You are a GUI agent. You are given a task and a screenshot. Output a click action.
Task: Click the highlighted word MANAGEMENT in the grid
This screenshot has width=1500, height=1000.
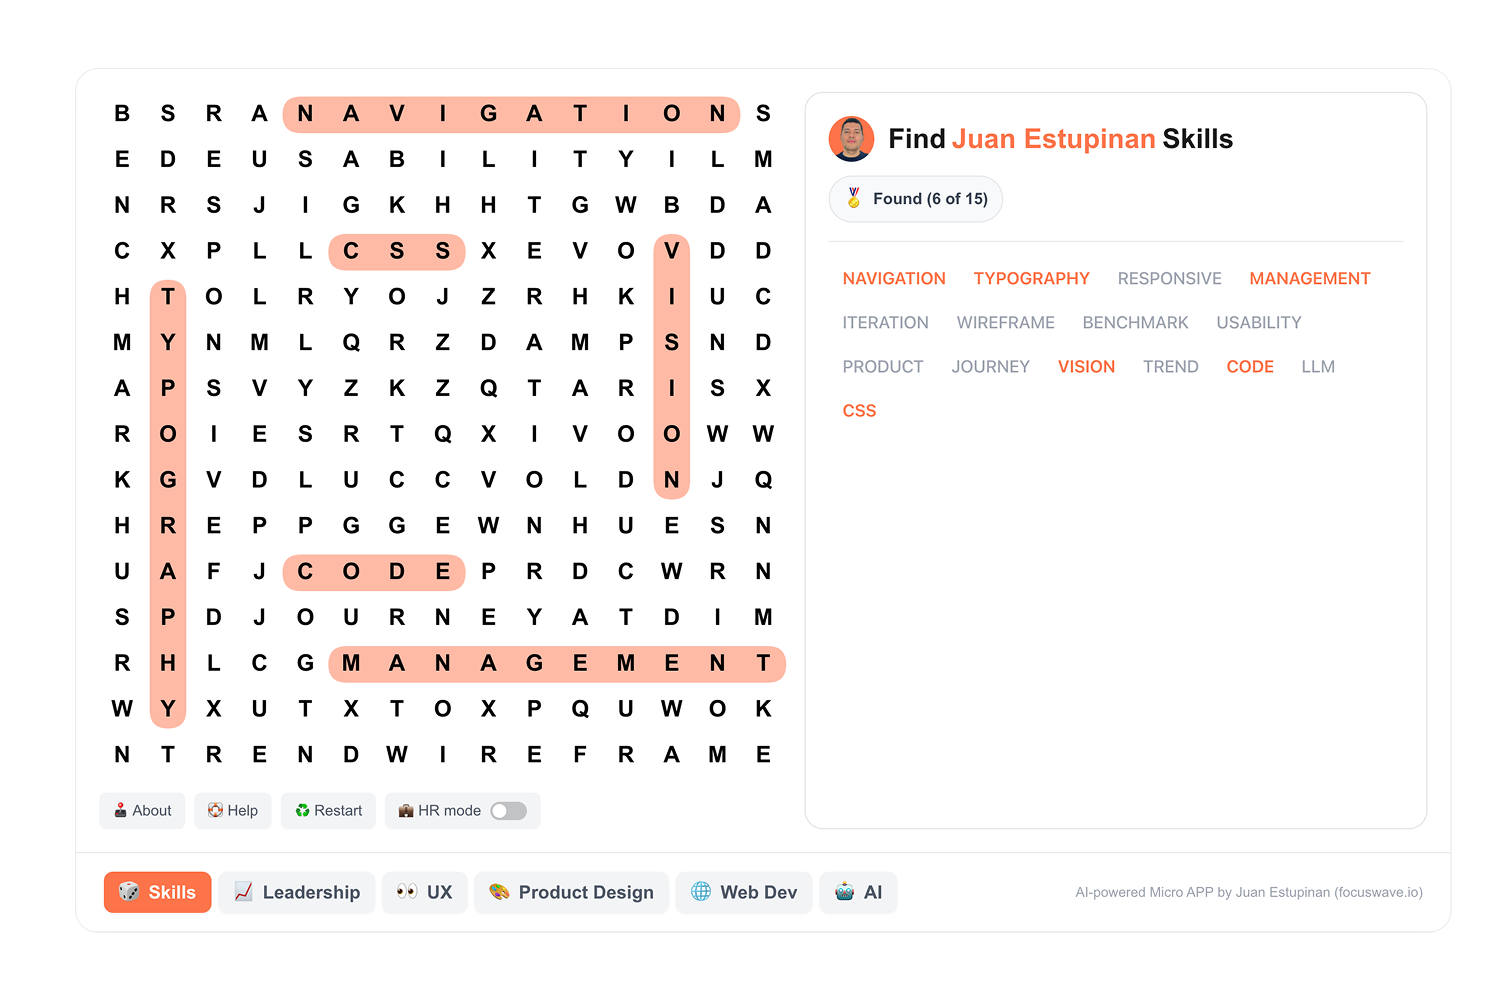(x=556, y=663)
